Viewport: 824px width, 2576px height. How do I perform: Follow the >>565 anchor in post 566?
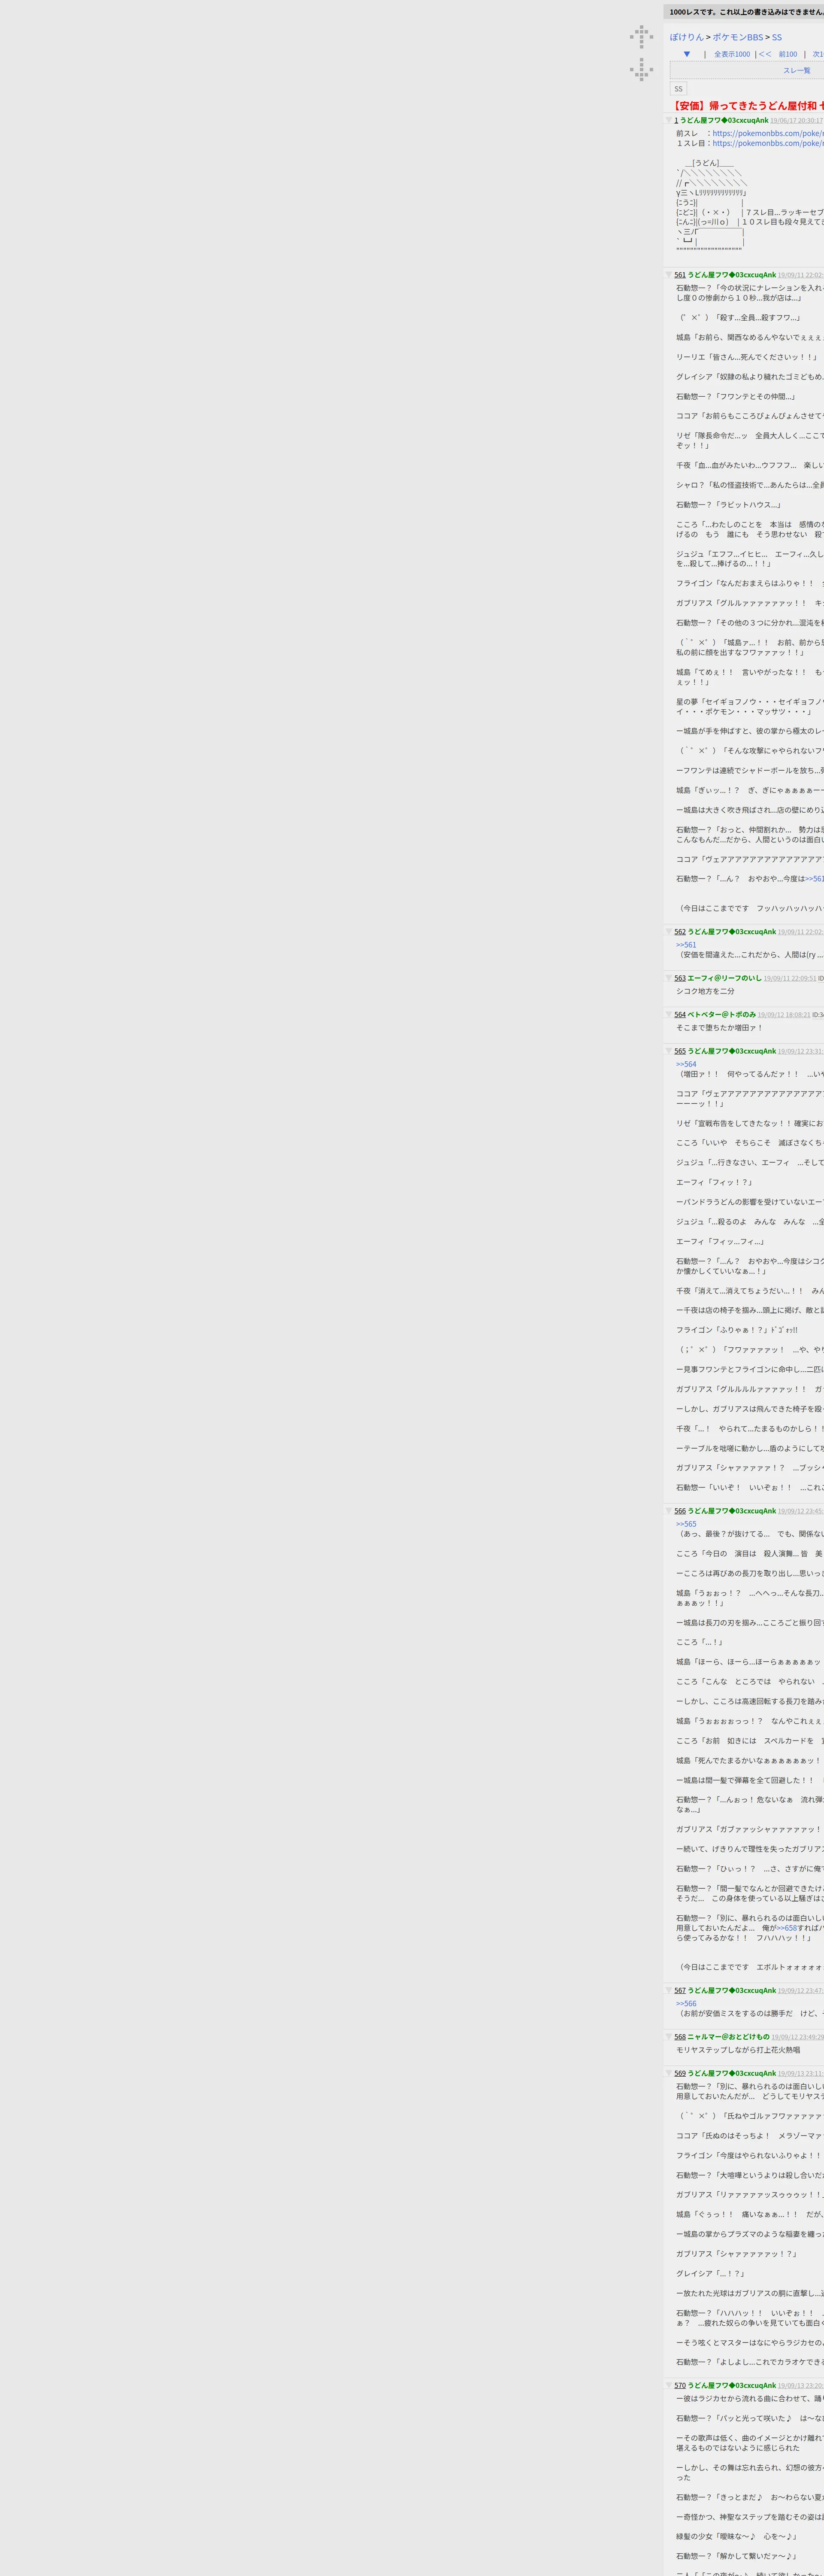pos(686,1524)
